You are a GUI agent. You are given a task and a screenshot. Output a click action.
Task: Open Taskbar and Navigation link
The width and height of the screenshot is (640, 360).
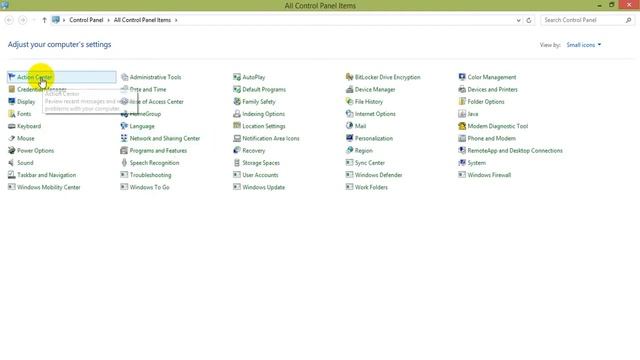[x=47, y=175]
